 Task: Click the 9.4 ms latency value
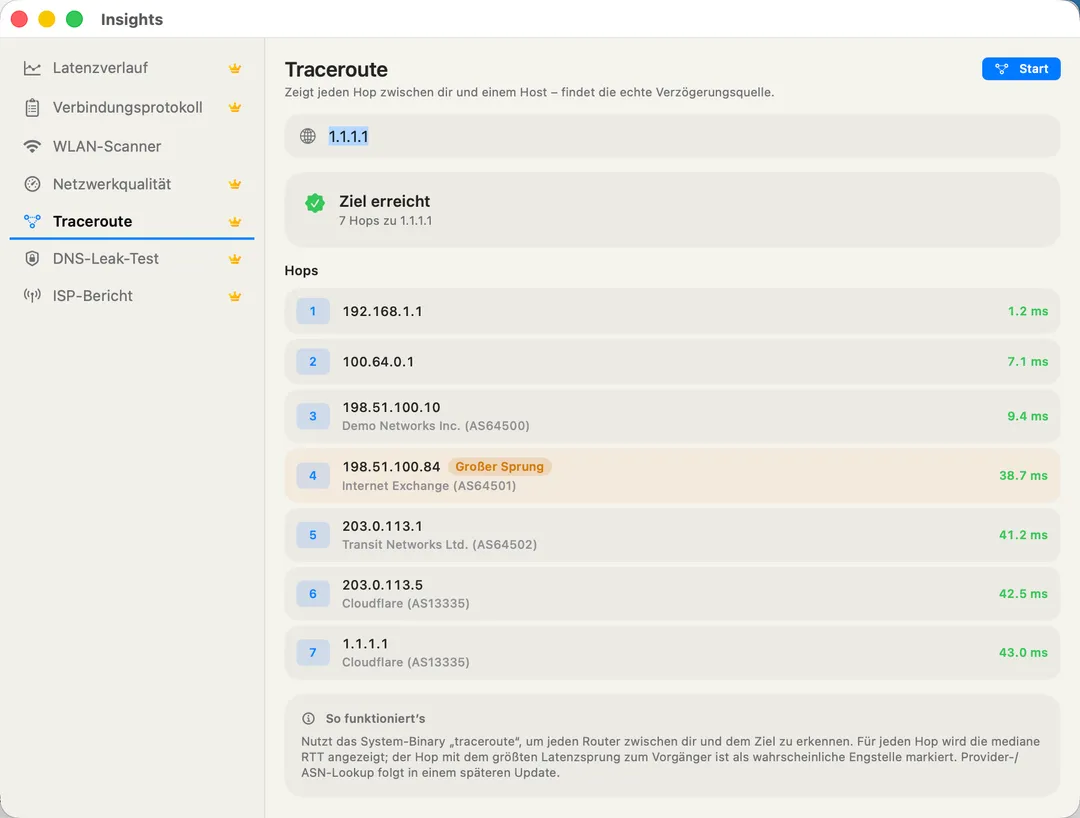(x=1028, y=416)
